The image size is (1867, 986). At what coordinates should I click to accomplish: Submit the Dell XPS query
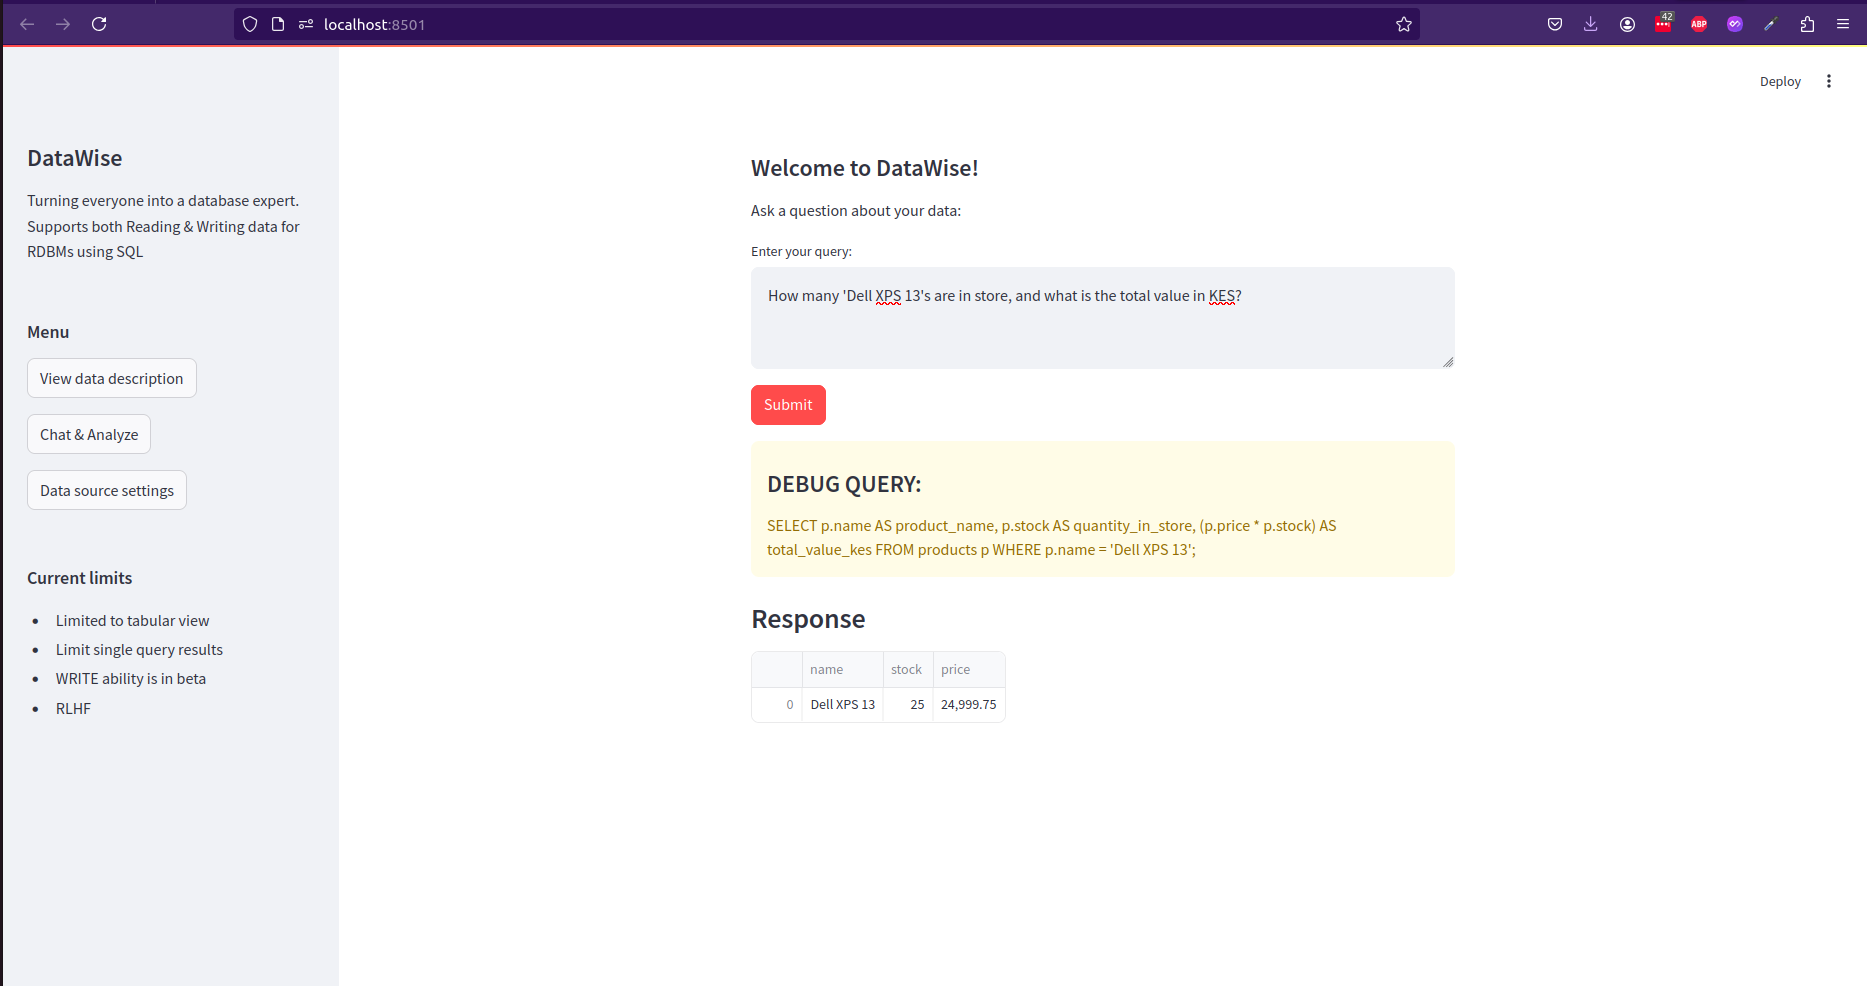pyautogui.click(x=788, y=405)
